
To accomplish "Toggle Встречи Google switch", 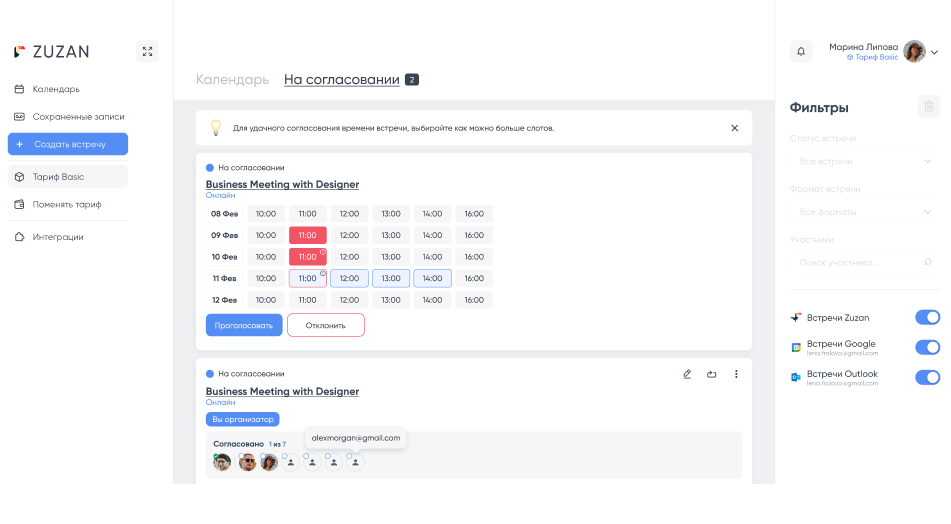I will click(927, 347).
